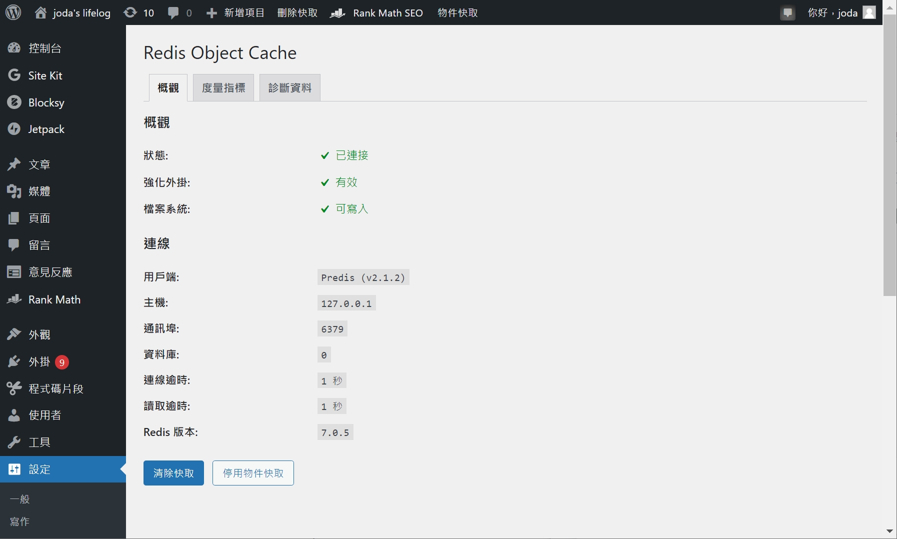Click the 媒體 media icon
897x539 pixels.
tap(14, 191)
